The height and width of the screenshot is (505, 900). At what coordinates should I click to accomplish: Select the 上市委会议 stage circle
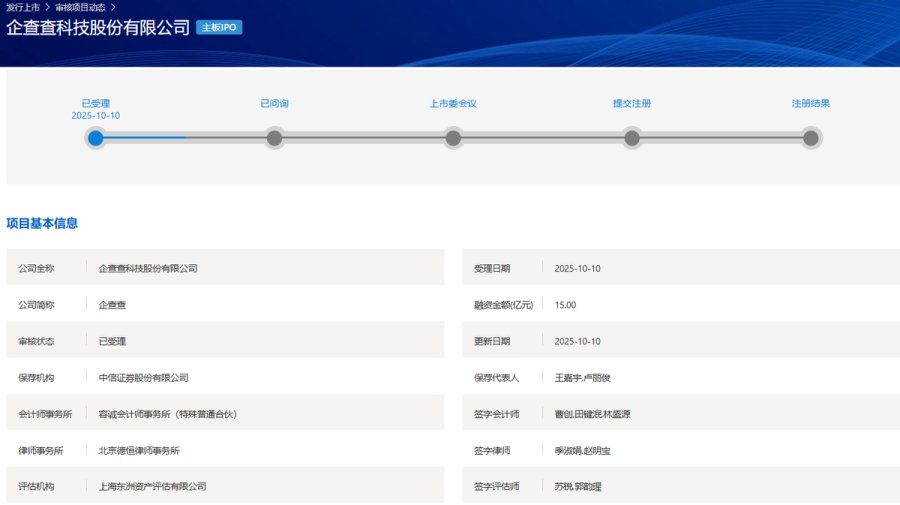coord(453,138)
